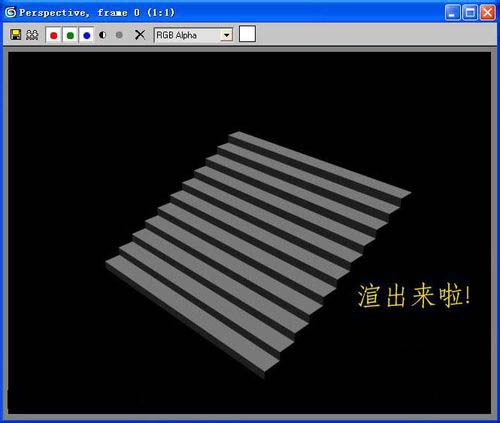Screen dimensions: 500x423
Task: Toggle the blue channel display
Action: [87, 35]
